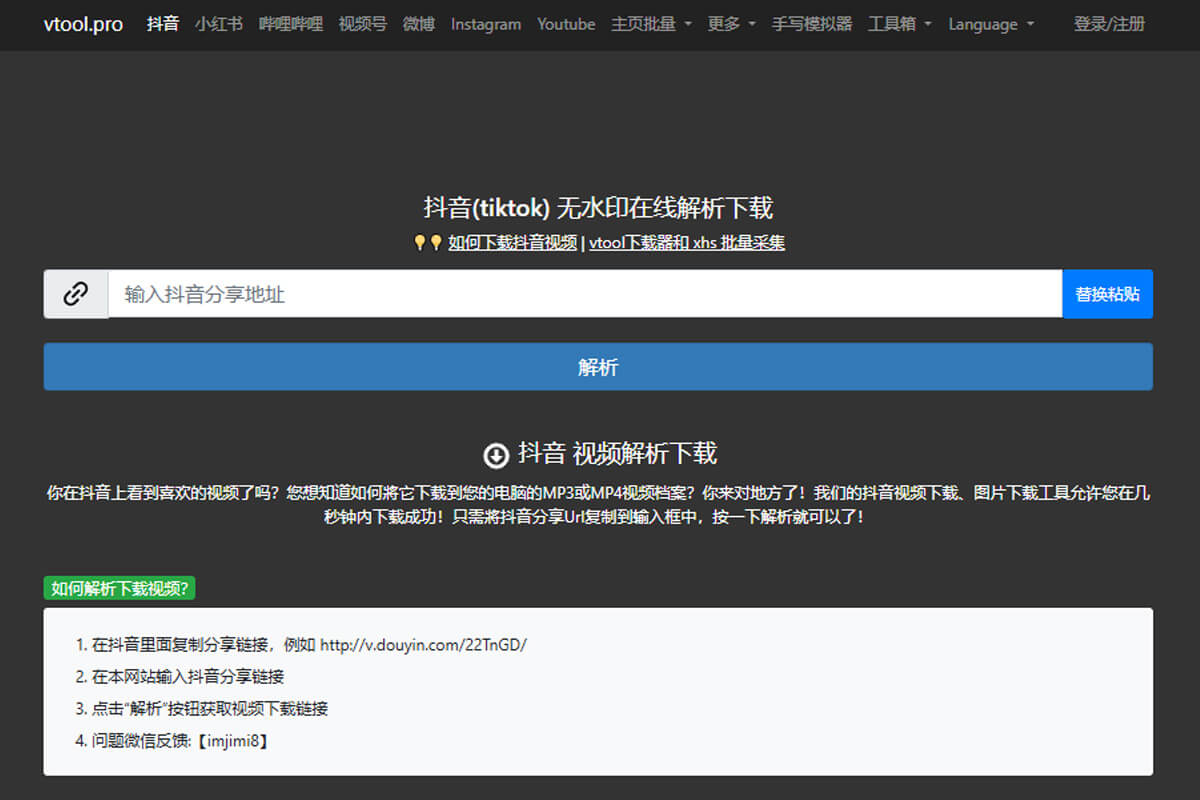Open the 小红书 navigation item

point(219,24)
